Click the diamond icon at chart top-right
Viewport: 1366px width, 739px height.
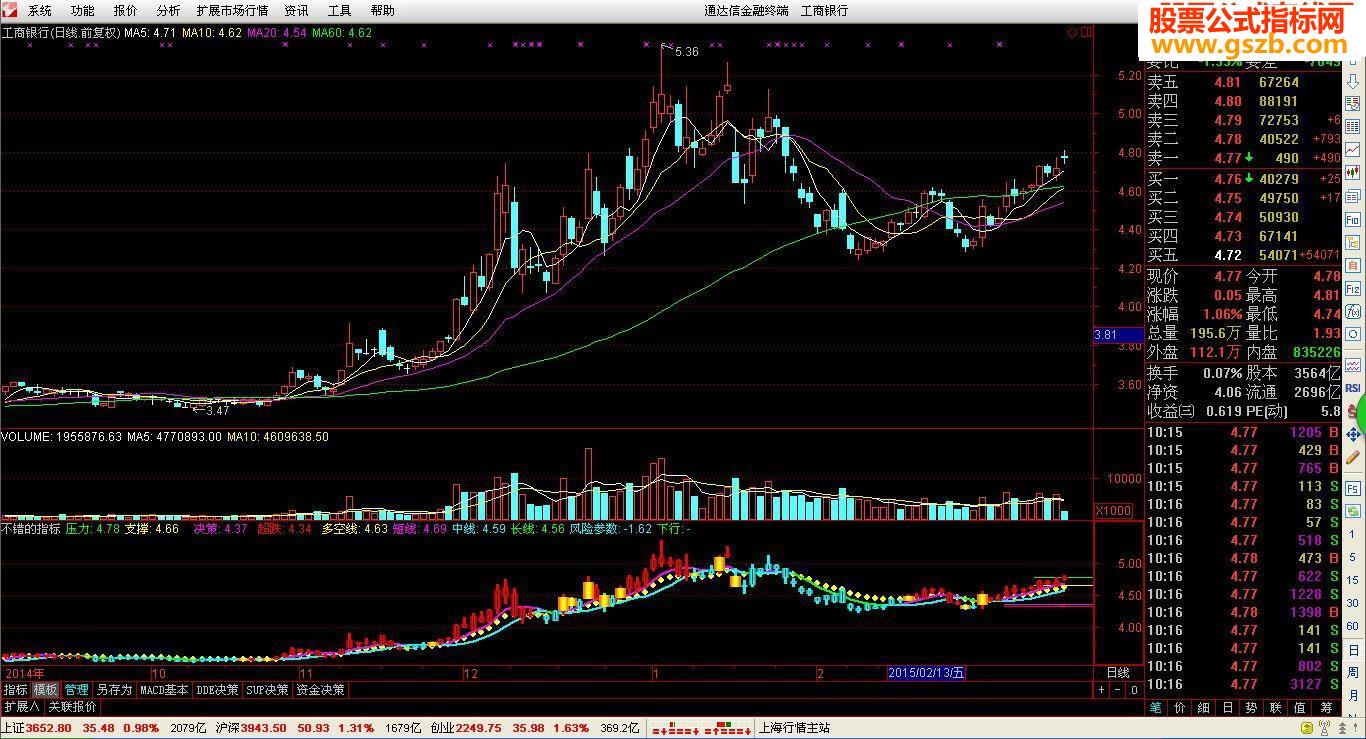[1072, 32]
